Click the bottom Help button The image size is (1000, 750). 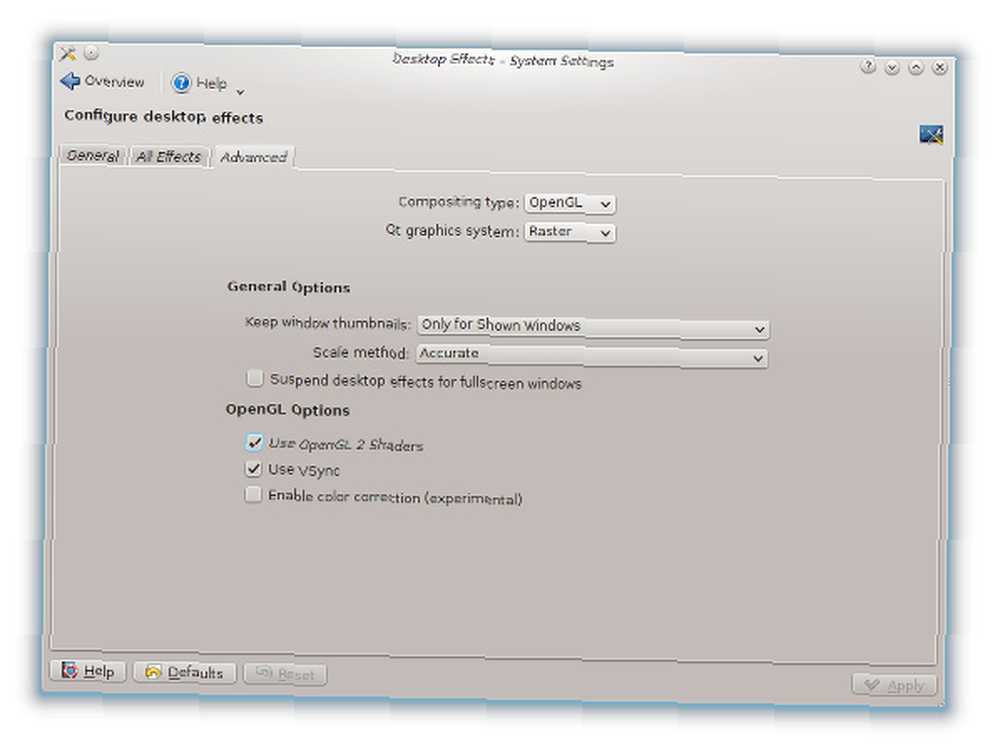point(88,671)
